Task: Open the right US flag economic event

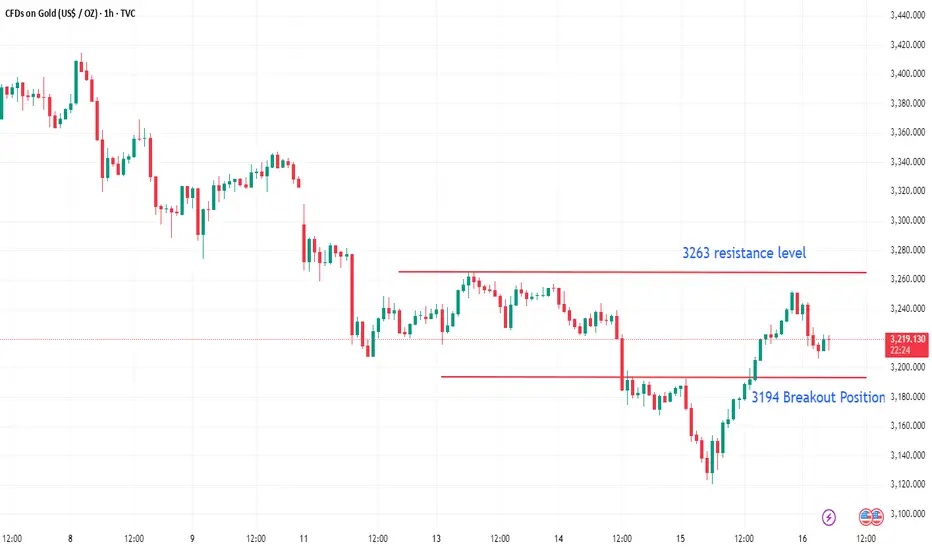Action: click(877, 517)
